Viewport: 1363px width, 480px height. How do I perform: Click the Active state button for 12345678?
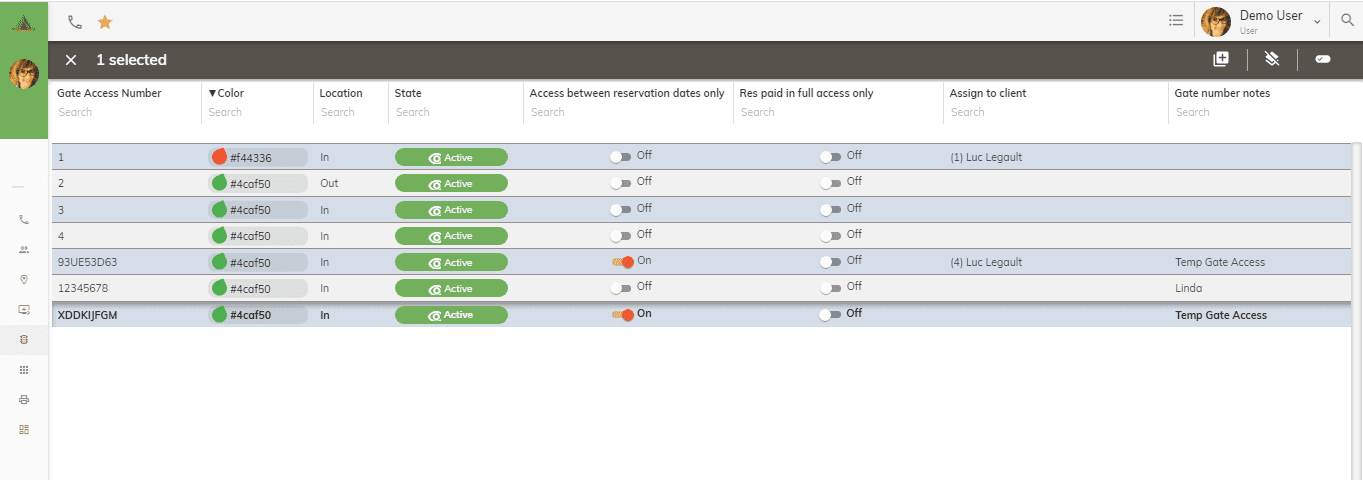[x=451, y=289]
